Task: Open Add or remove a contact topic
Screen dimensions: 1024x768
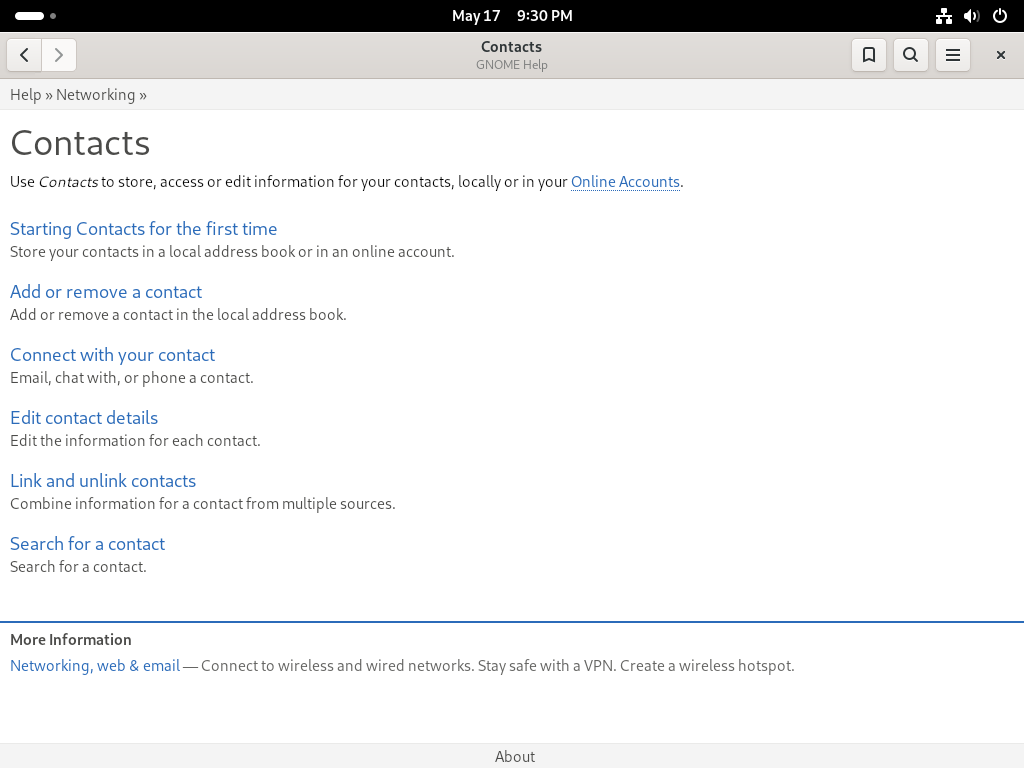Action: (x=106, y=292)
